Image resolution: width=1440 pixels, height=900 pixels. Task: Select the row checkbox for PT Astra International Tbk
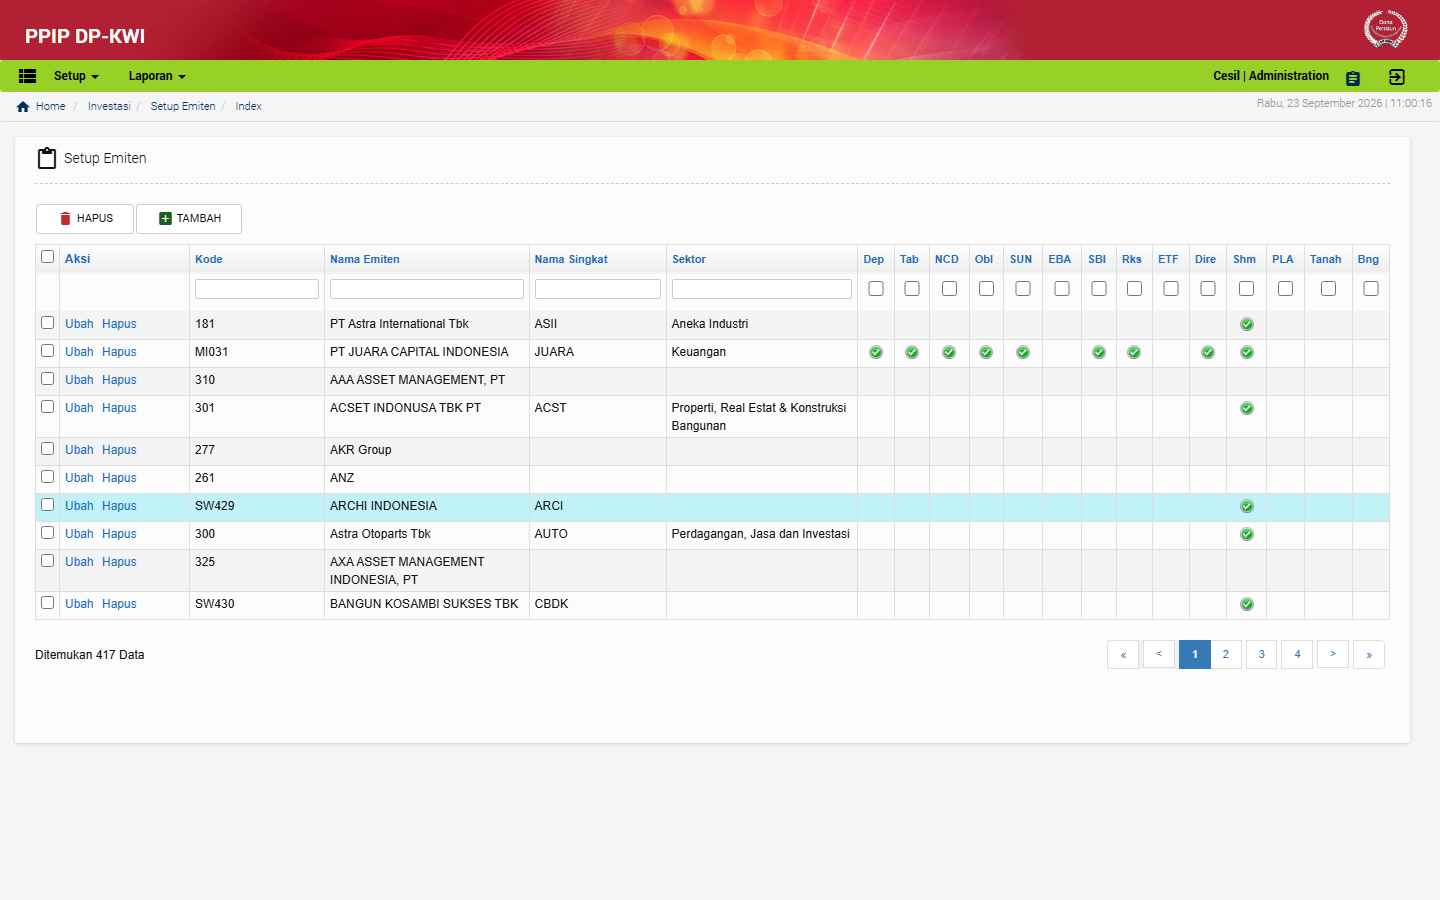pyautogui.click(x=47, y=323)
